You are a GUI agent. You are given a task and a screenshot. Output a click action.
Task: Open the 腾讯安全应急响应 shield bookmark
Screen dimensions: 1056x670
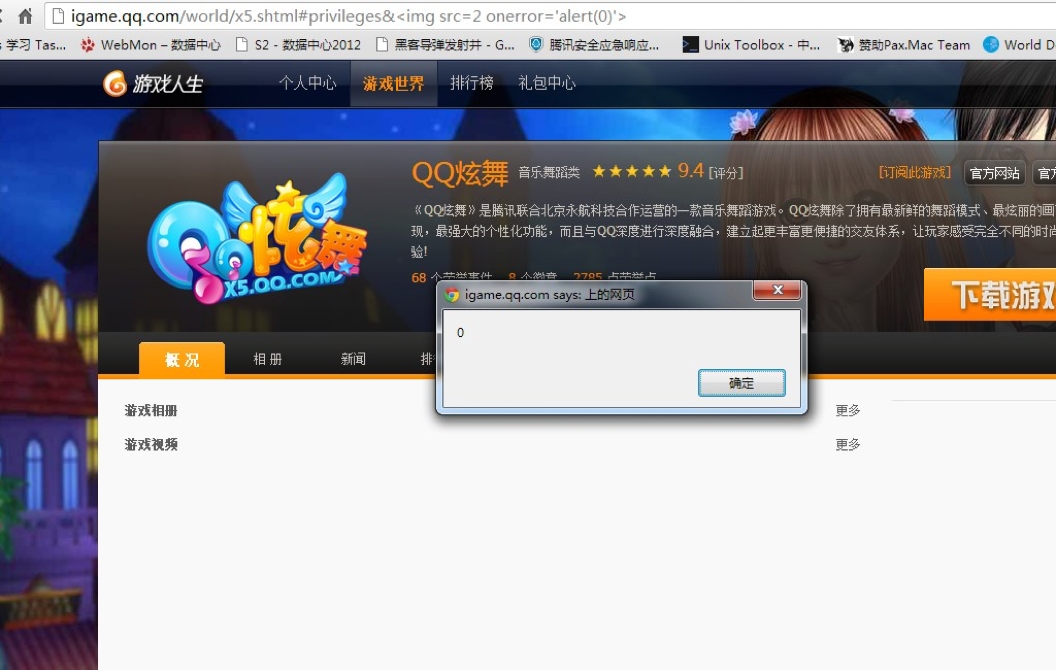[x=594, y=45]
